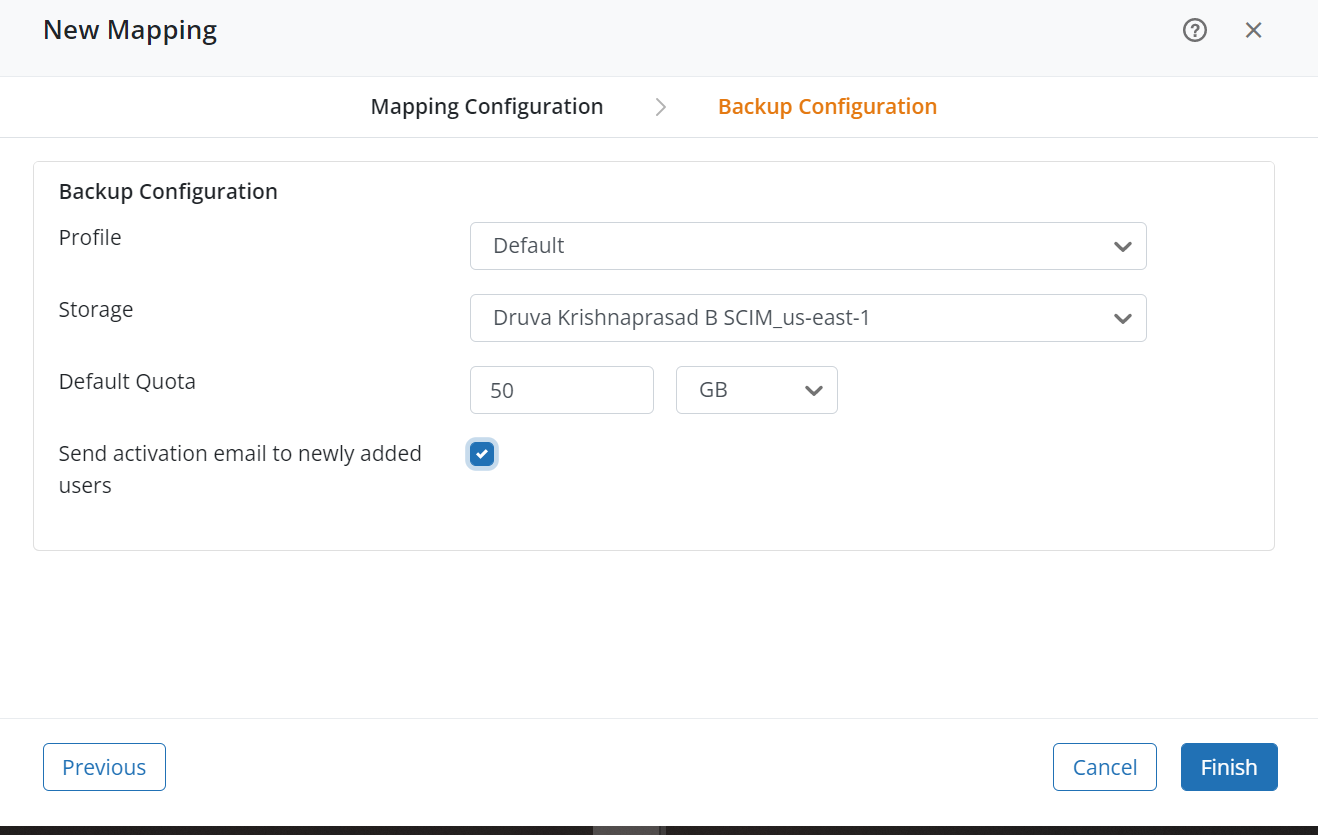This screenshot has height=835, width=1318.
Task: Open the GB quota unit dropdown
Action: (740, 390)
